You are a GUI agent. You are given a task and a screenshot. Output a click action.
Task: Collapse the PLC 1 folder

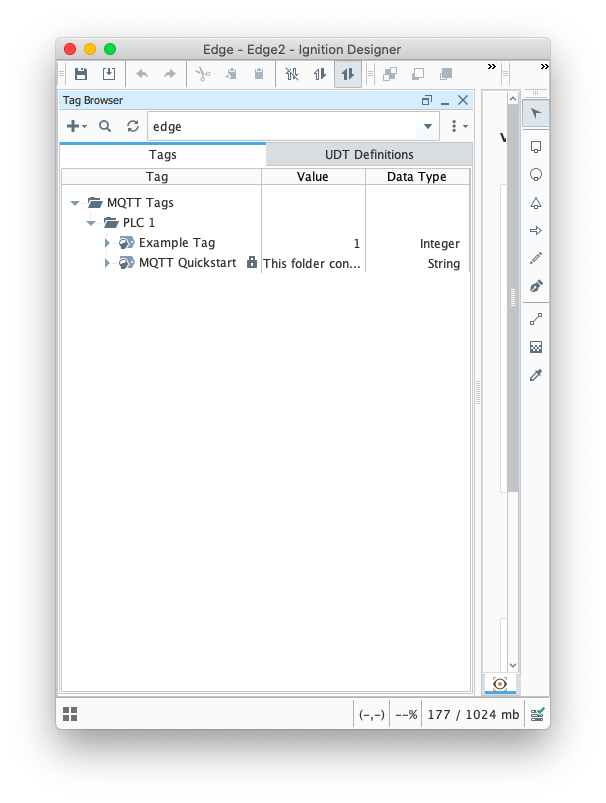pos(91,223)
